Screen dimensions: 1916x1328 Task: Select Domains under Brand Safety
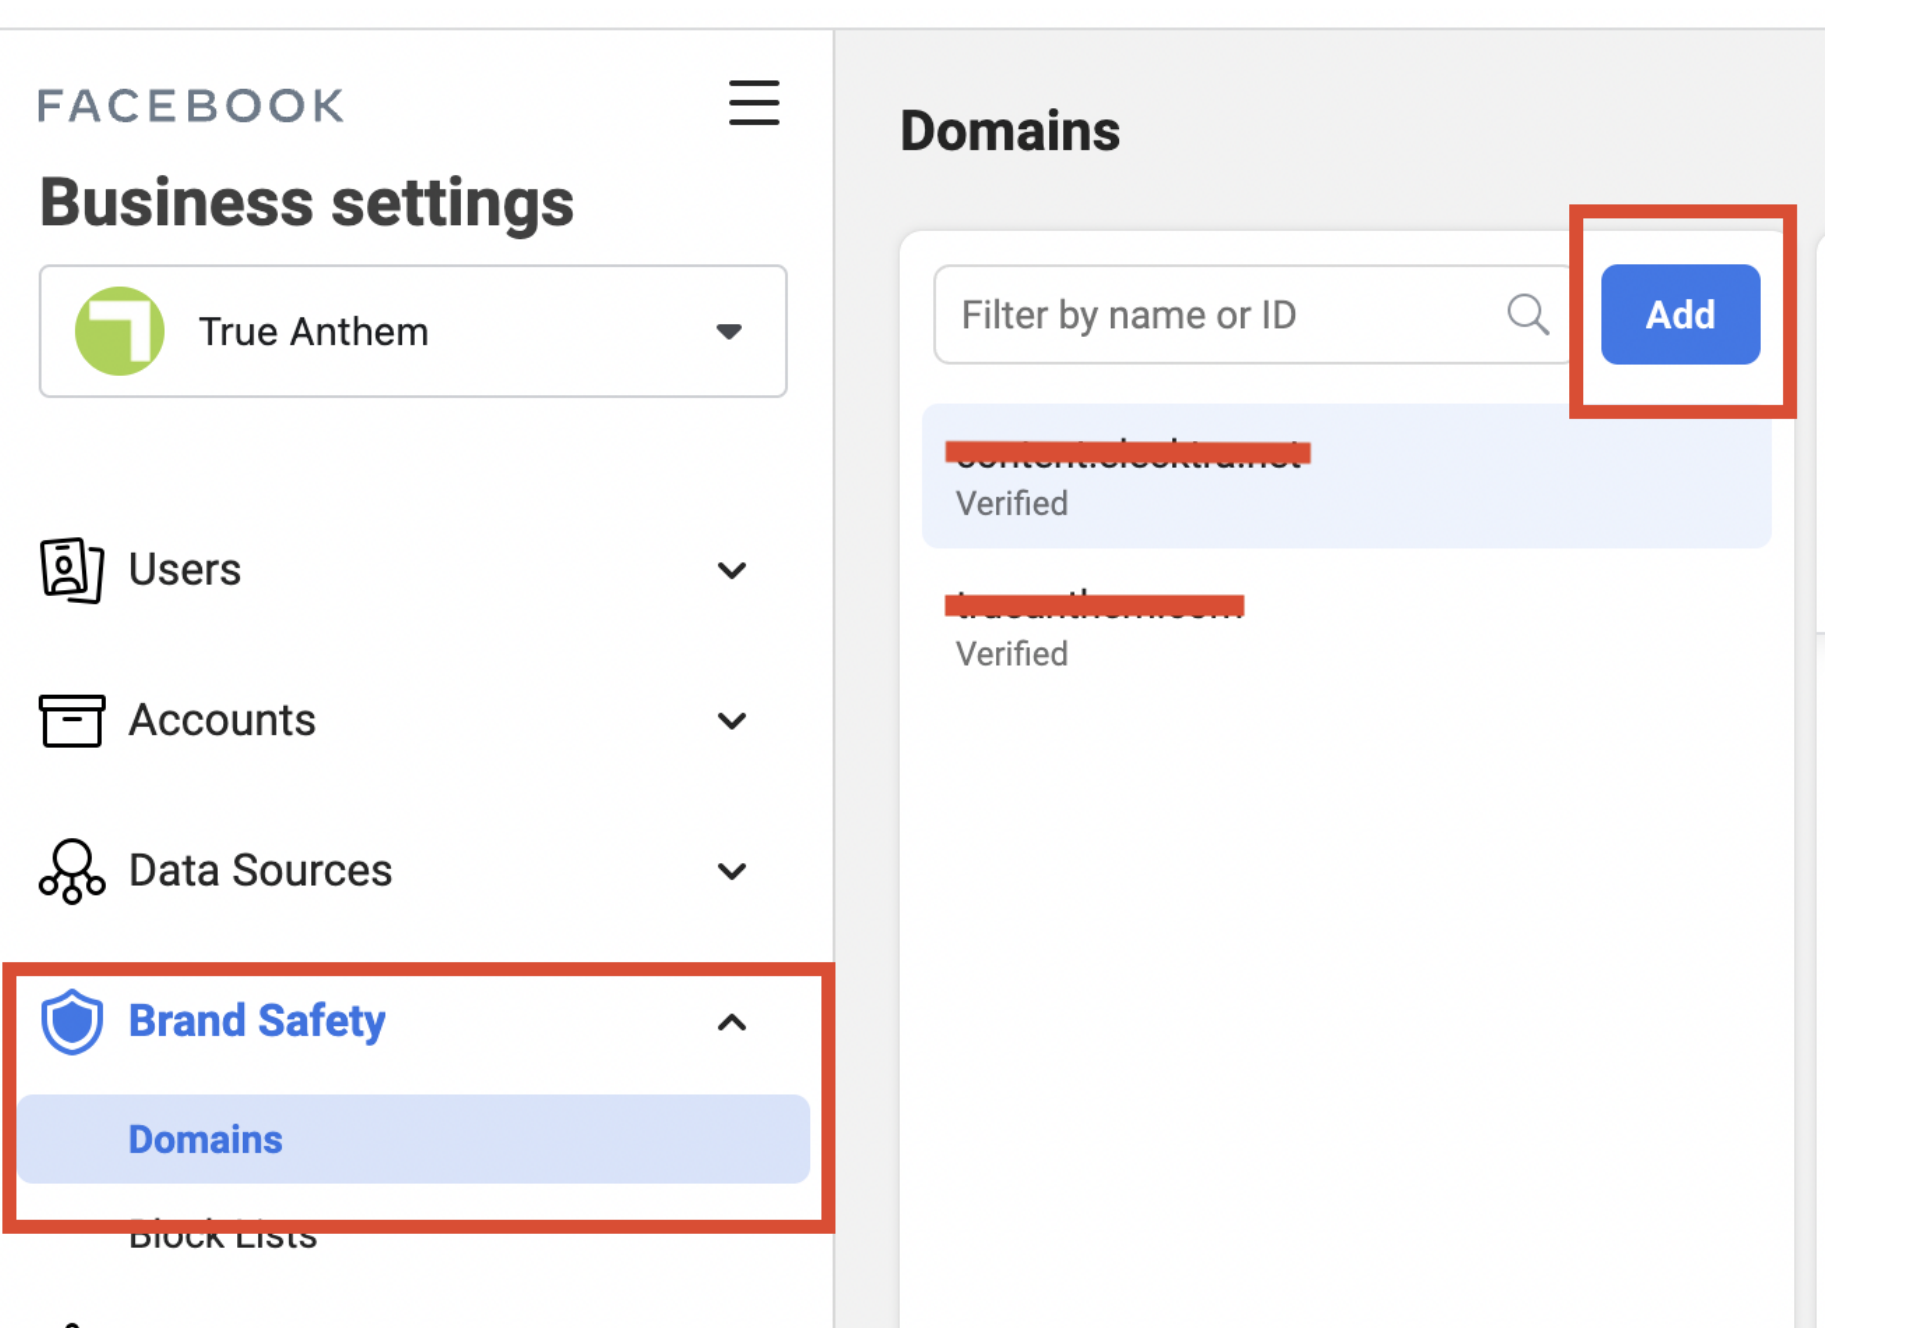413,1139
